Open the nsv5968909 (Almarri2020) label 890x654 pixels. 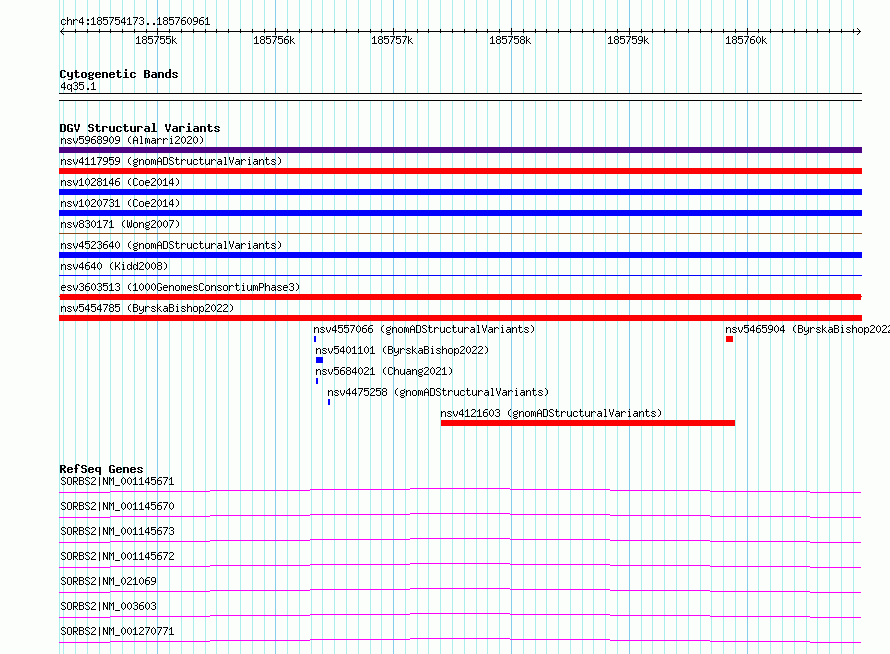132,140
